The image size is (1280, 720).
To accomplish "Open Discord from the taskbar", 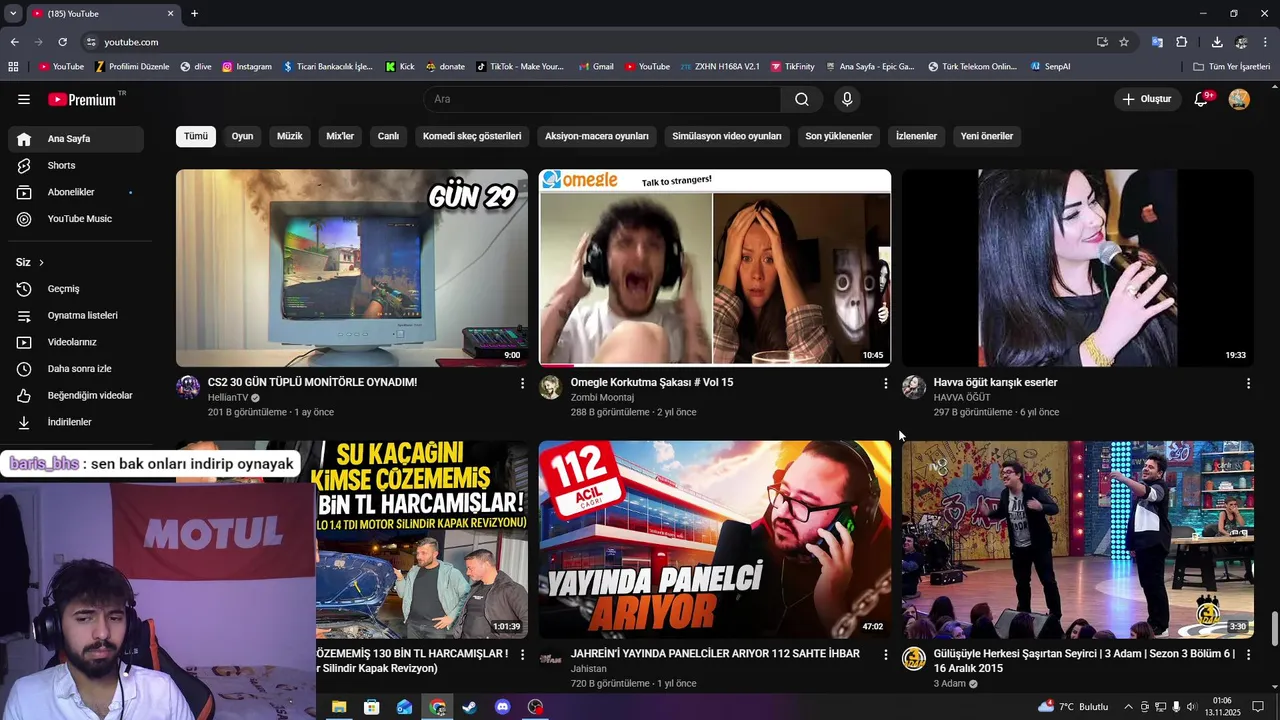I will pos(503,707).
